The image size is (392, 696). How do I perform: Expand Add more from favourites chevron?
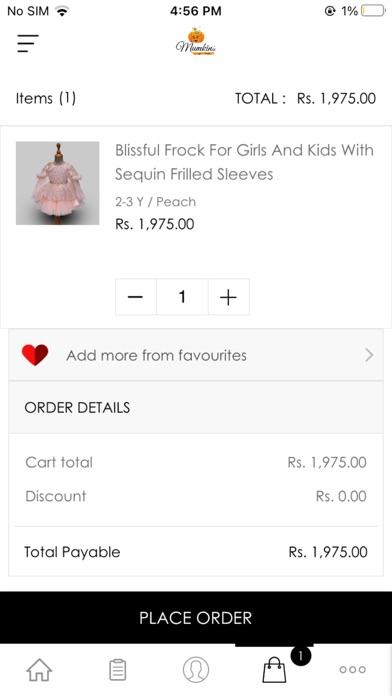369,355
